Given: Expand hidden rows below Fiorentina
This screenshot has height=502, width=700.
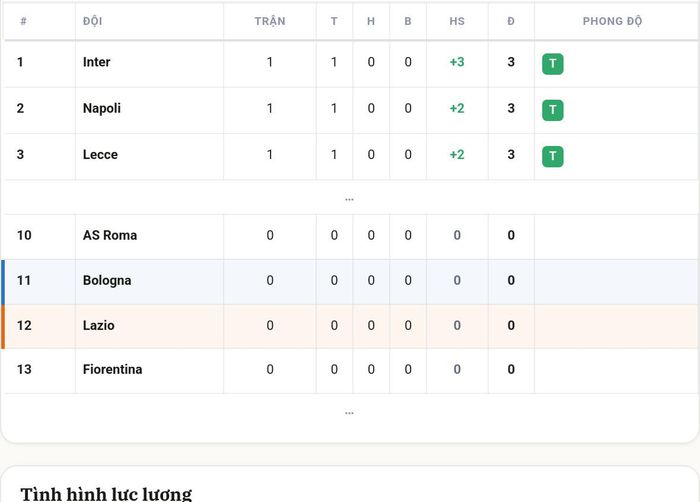Looking at the screenshot, I should click(x=349, y=413).
